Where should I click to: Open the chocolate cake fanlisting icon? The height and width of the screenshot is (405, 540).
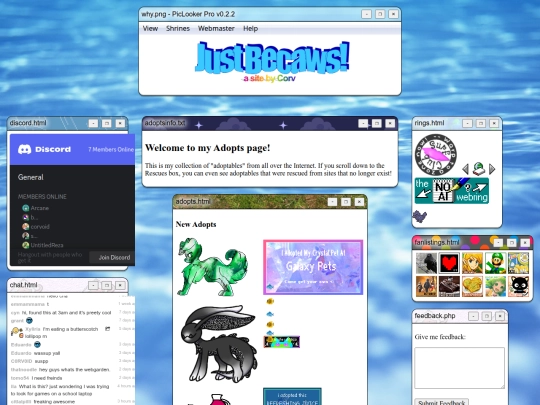pos(449,286)
